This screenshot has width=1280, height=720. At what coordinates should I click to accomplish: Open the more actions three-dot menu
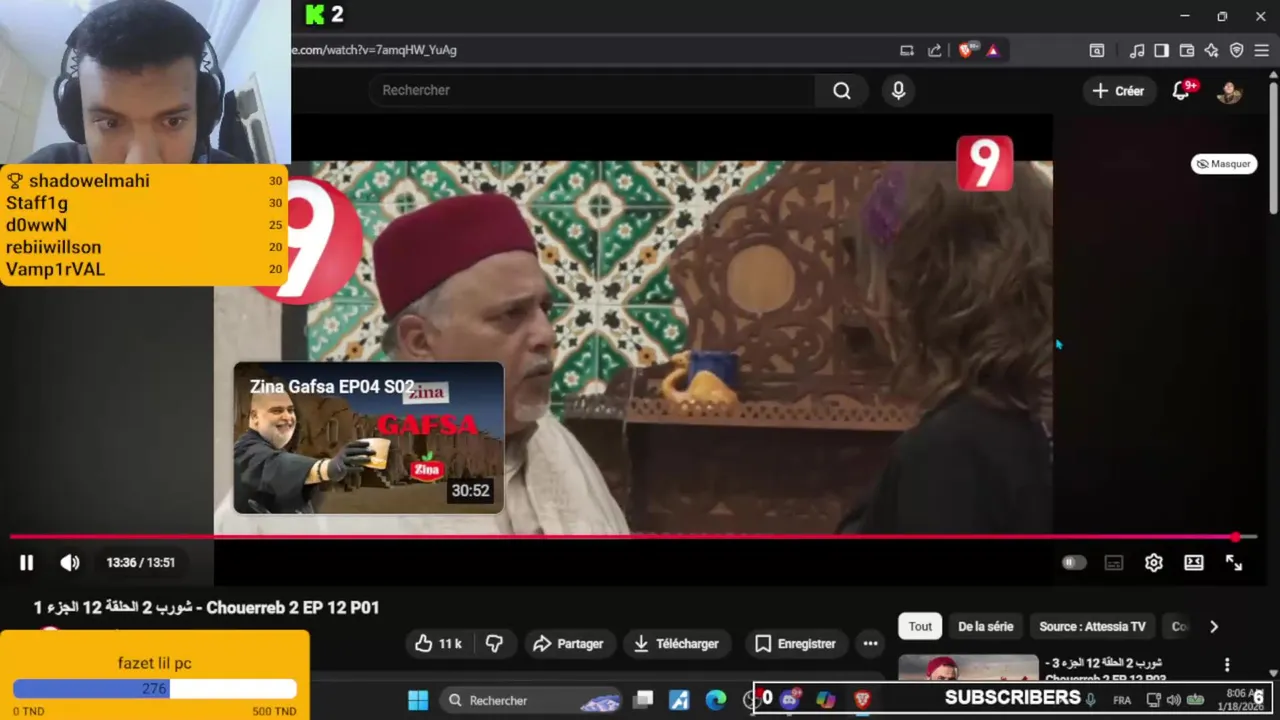pos(870,644)
